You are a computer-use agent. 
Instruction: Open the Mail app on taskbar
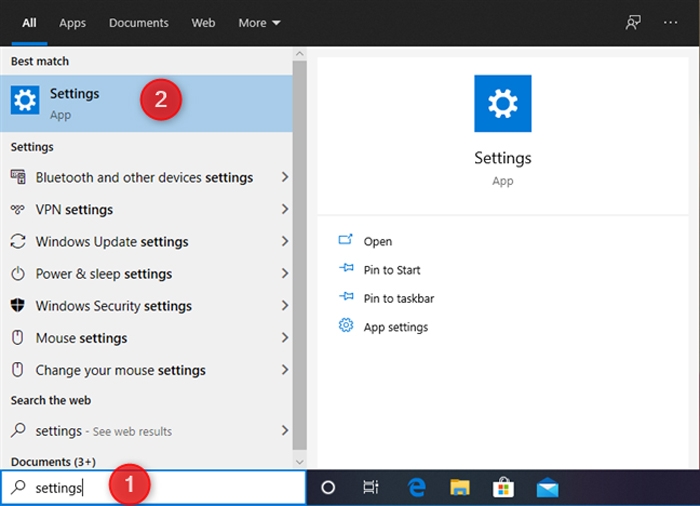[x=547, y=487]
